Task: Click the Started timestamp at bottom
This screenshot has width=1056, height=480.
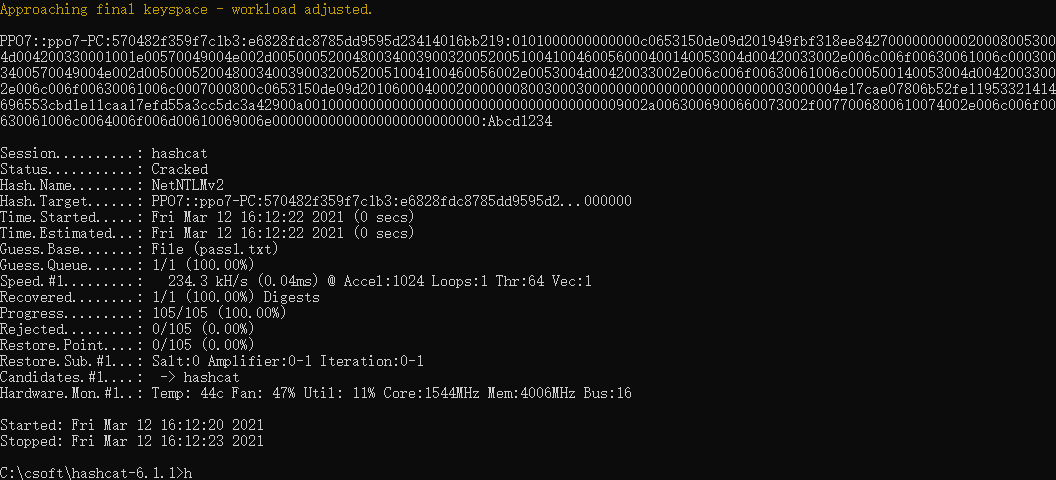Action: click(132, 425)
